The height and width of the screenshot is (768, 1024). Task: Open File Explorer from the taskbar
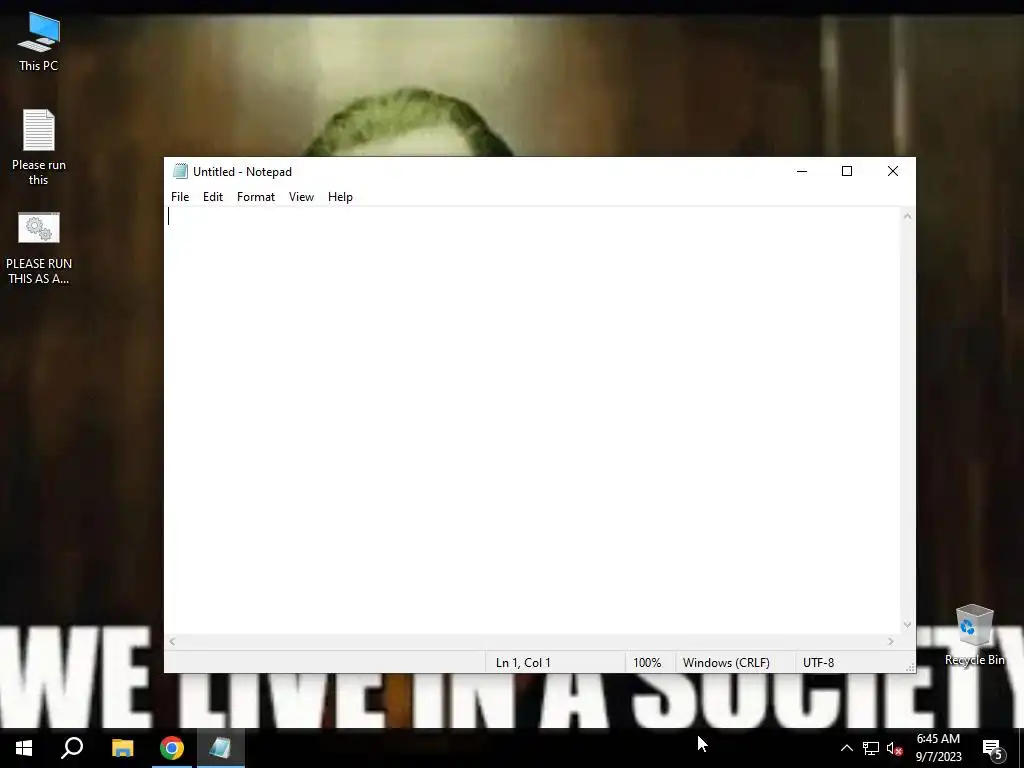pos(122,748)
